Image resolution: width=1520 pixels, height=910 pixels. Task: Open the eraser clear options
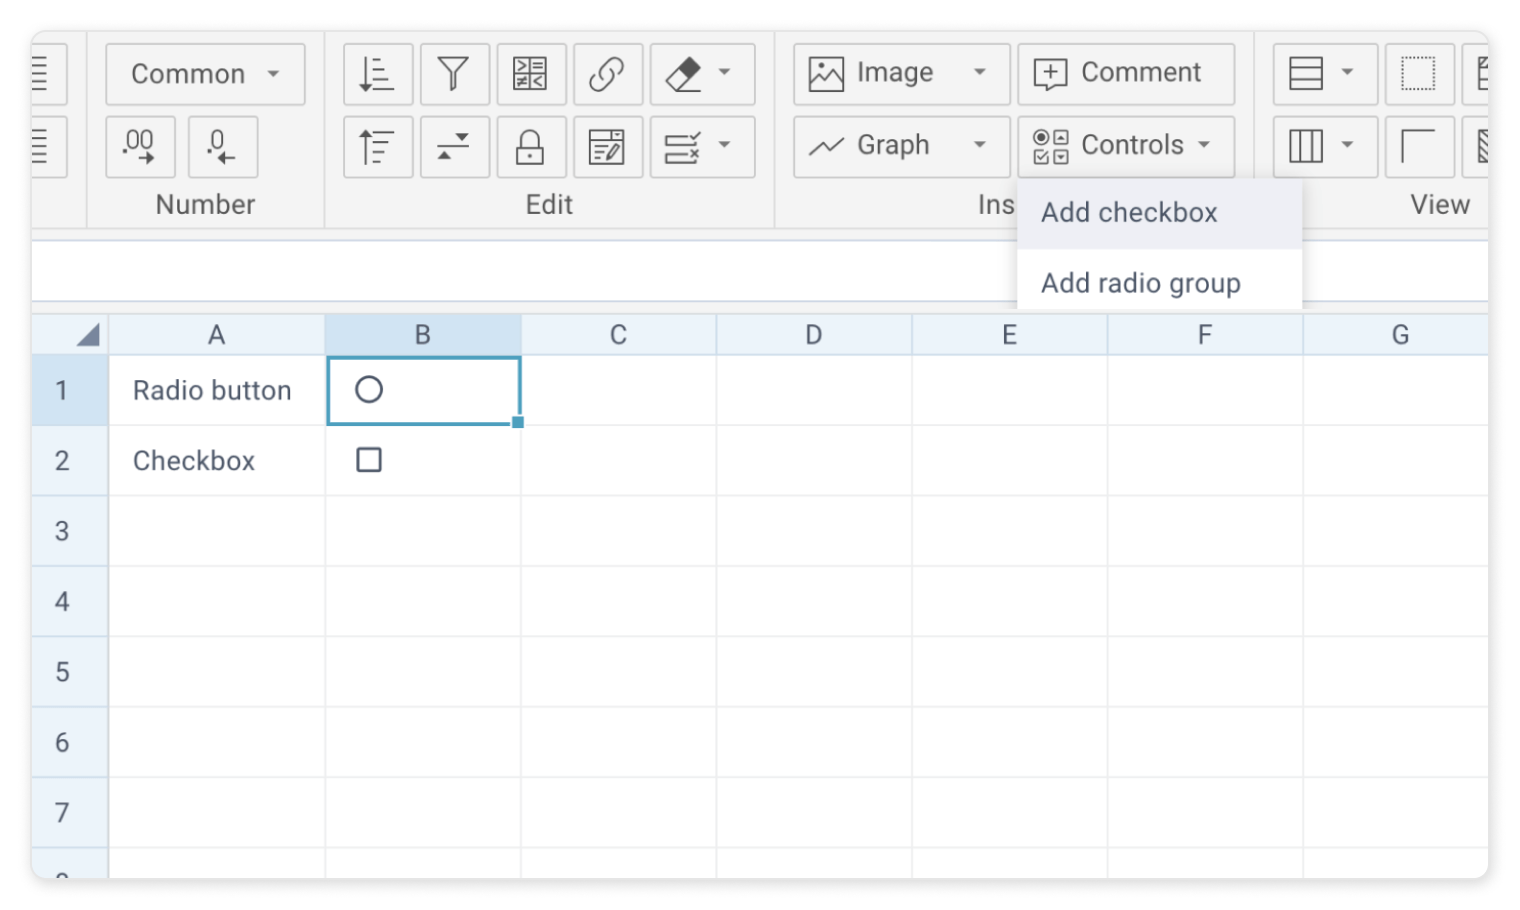[702, 74]
